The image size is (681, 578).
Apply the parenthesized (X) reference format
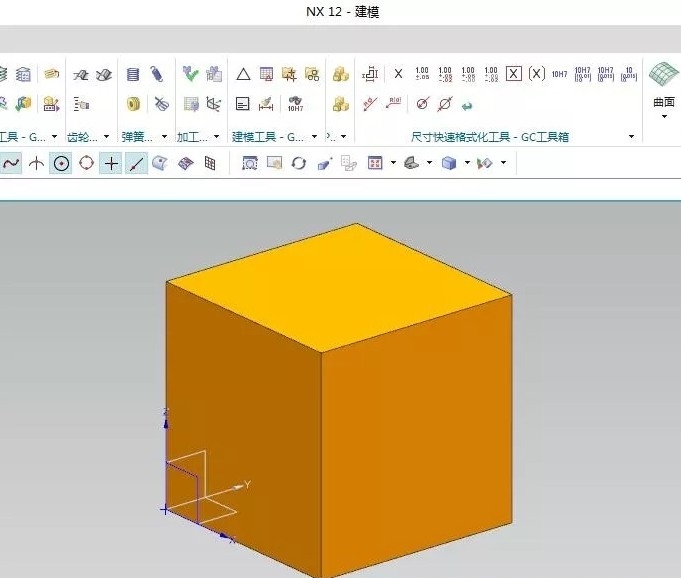pos(536,74)
